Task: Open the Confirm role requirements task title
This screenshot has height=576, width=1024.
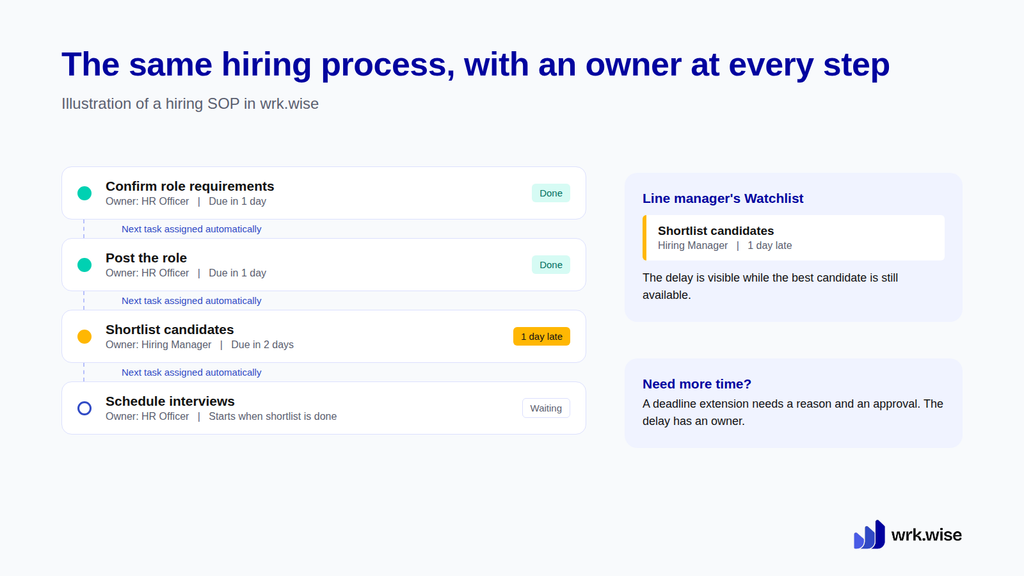Action: coord(190,186)
